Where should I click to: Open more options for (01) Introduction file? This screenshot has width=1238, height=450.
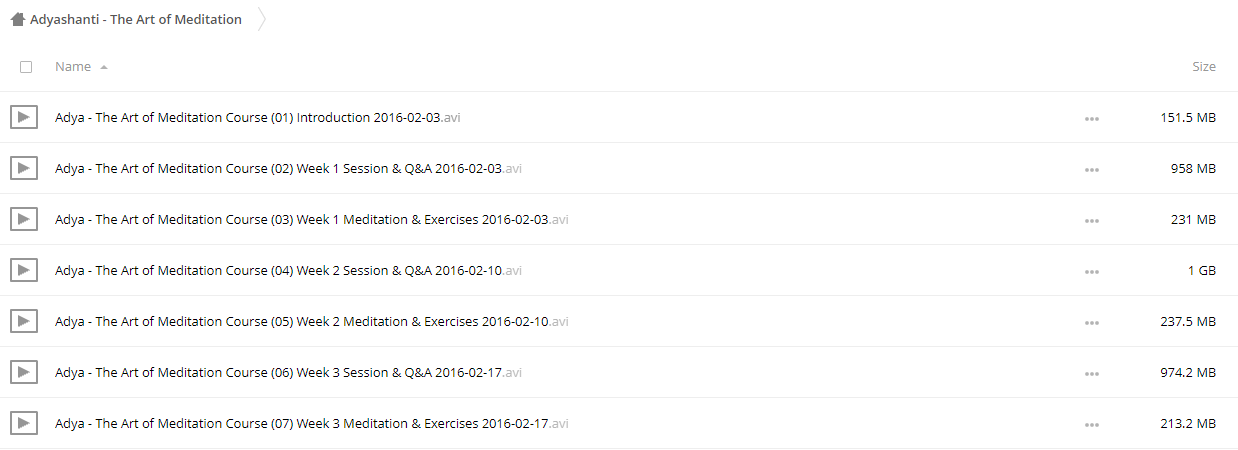coord(1091,118)
